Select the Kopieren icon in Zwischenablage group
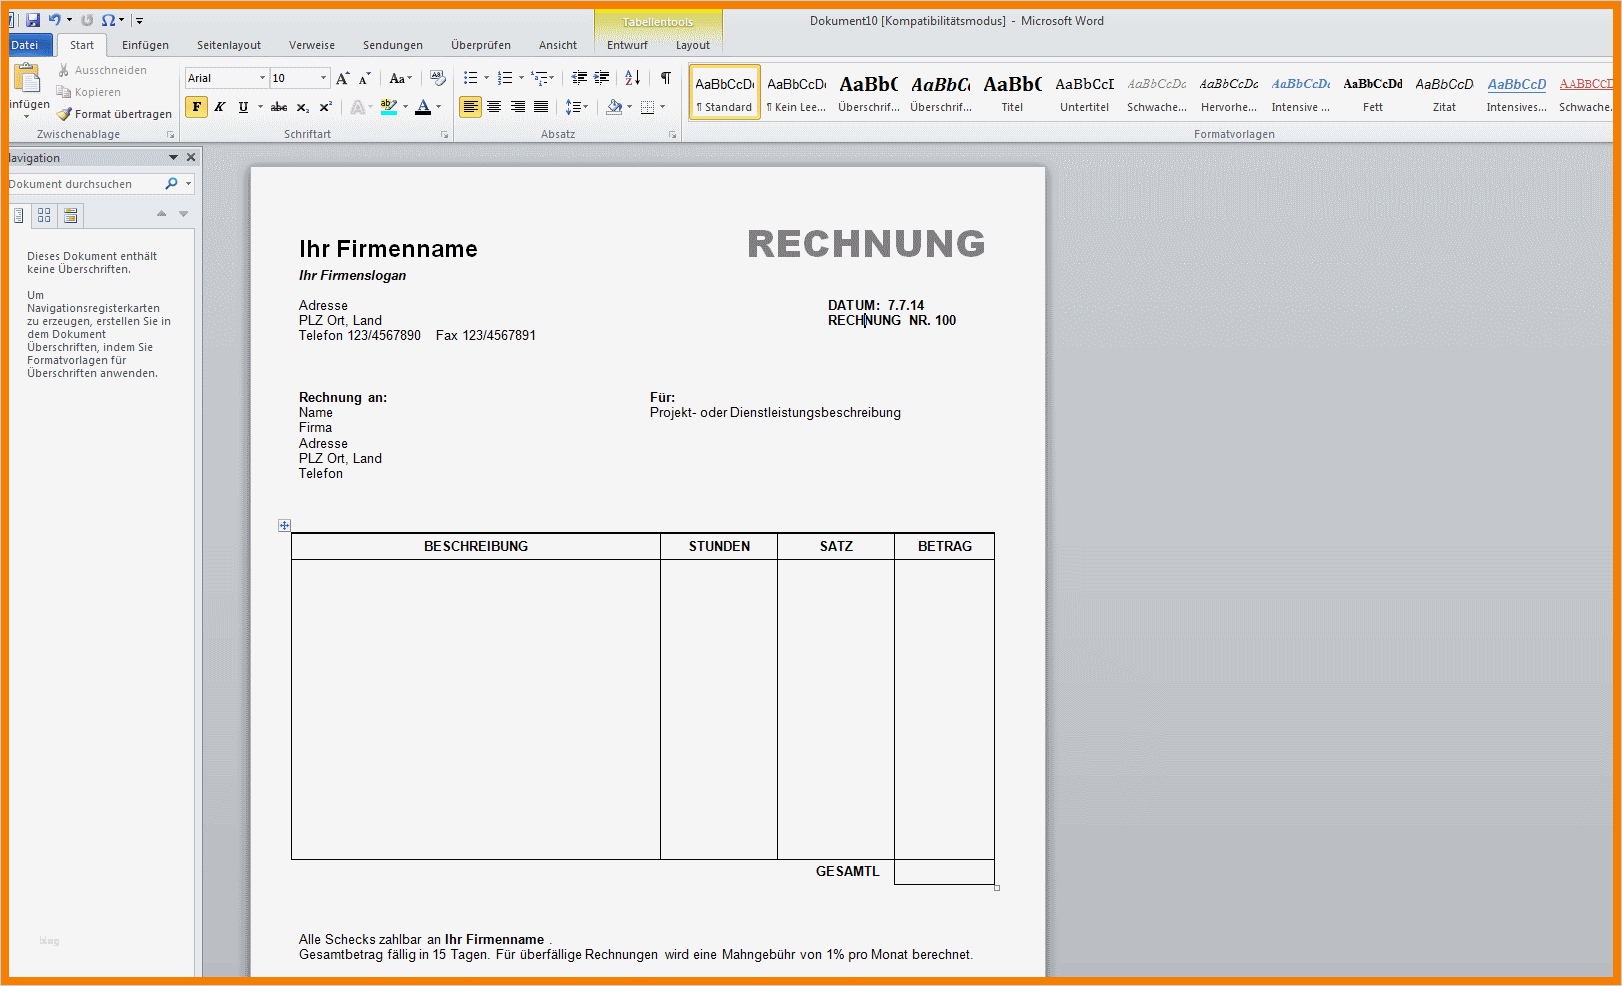This screenshot has width=1622, height=986. (66, 92)
